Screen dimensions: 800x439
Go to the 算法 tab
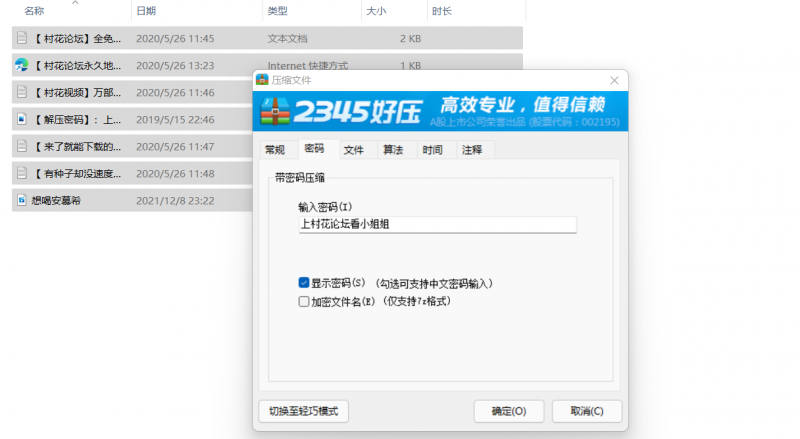(393, 150)
